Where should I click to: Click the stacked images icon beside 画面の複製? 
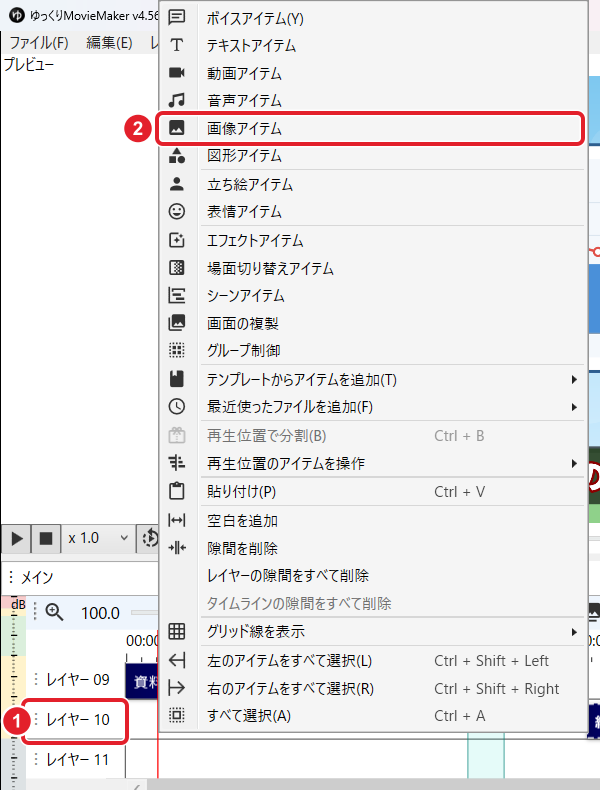[176, 322]
